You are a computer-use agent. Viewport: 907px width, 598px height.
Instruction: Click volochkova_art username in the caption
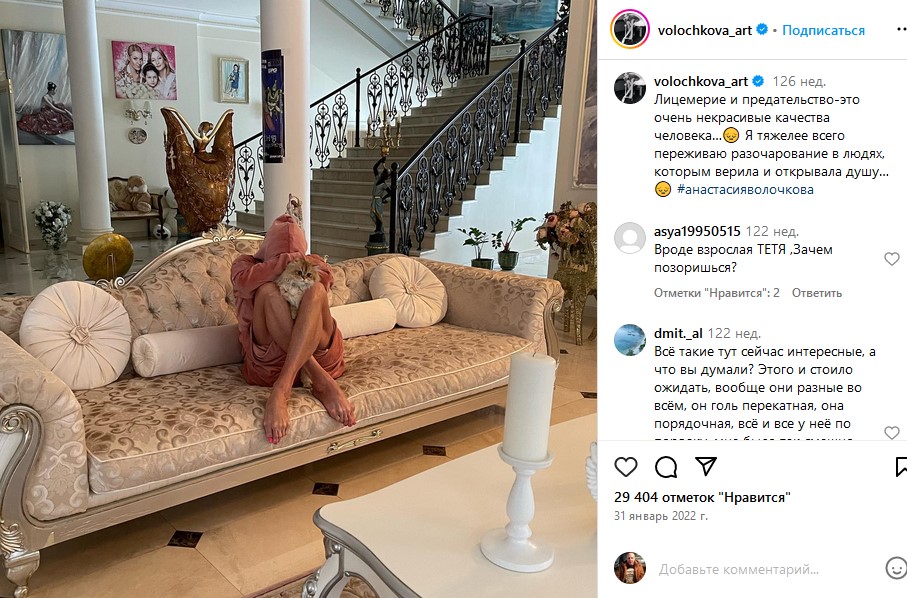(701, 82)
